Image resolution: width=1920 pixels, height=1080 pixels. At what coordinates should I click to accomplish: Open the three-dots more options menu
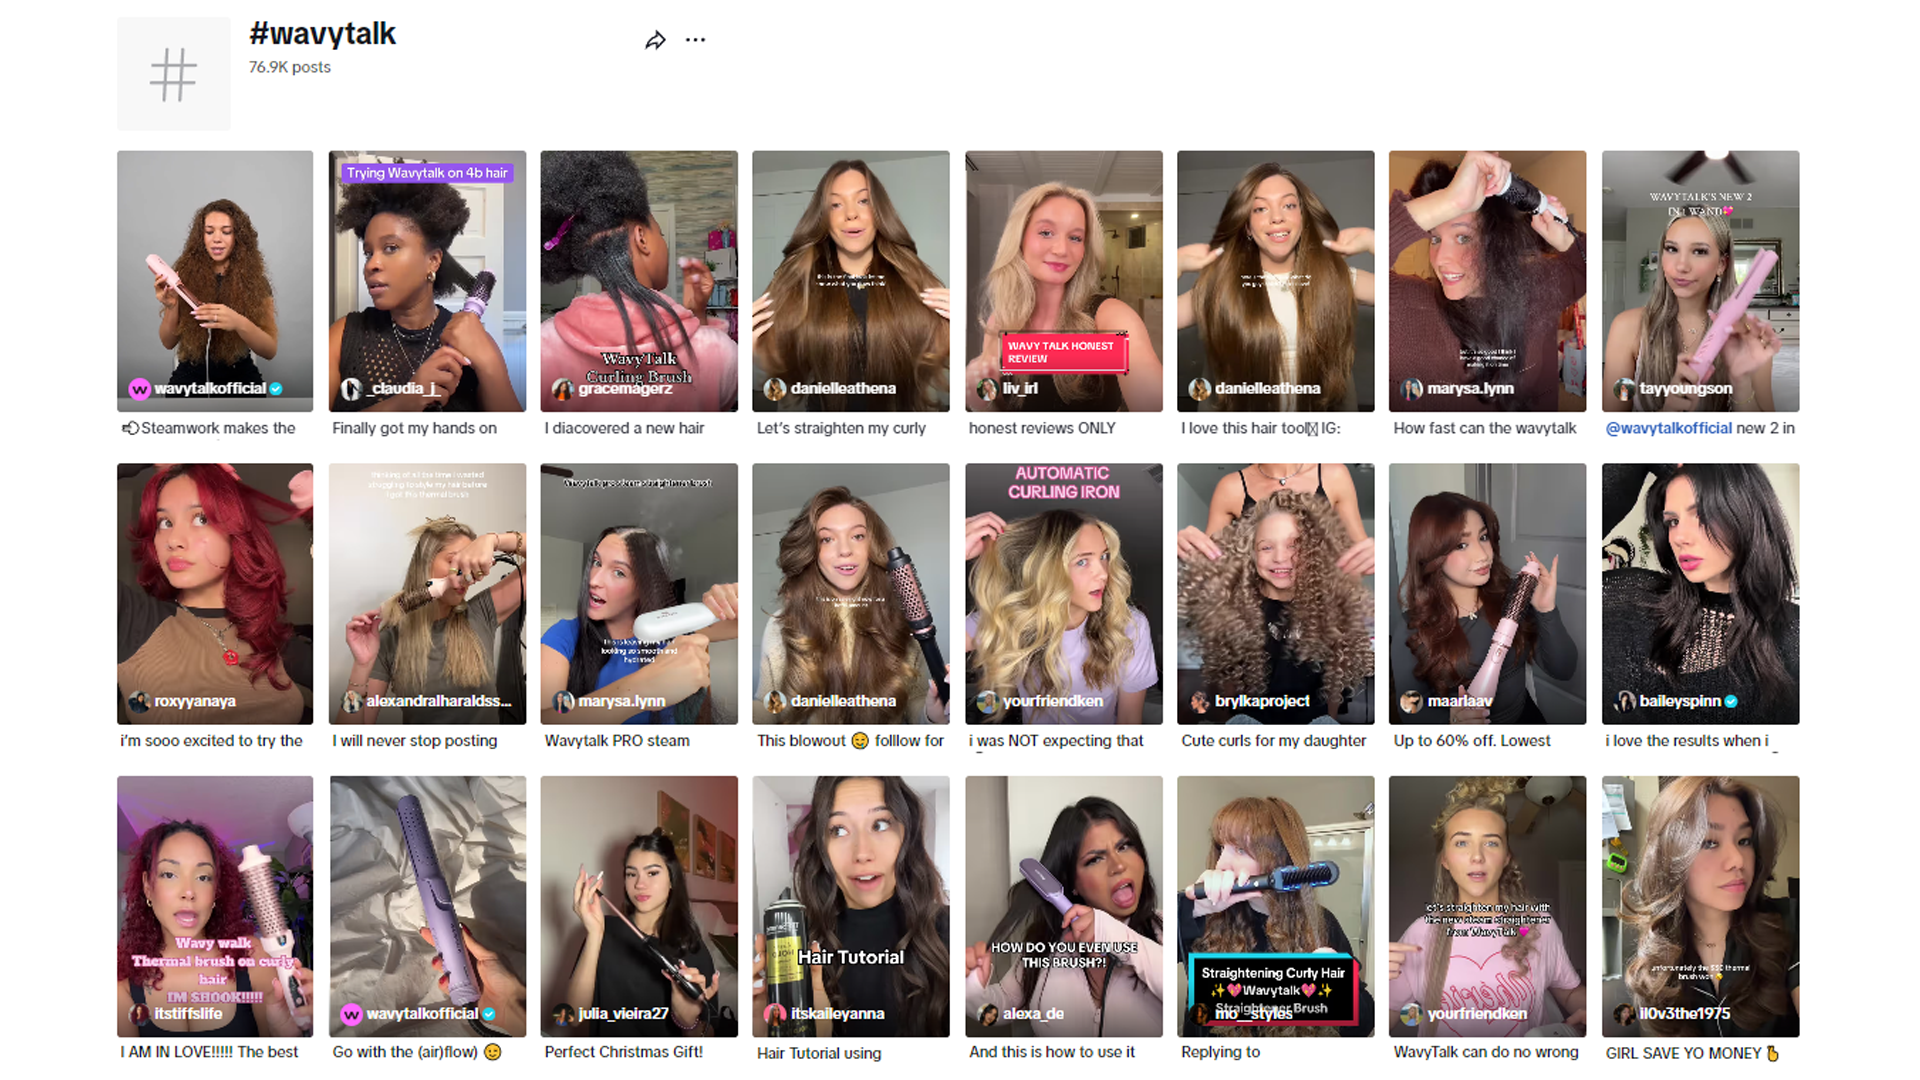[x=695, y=40]
